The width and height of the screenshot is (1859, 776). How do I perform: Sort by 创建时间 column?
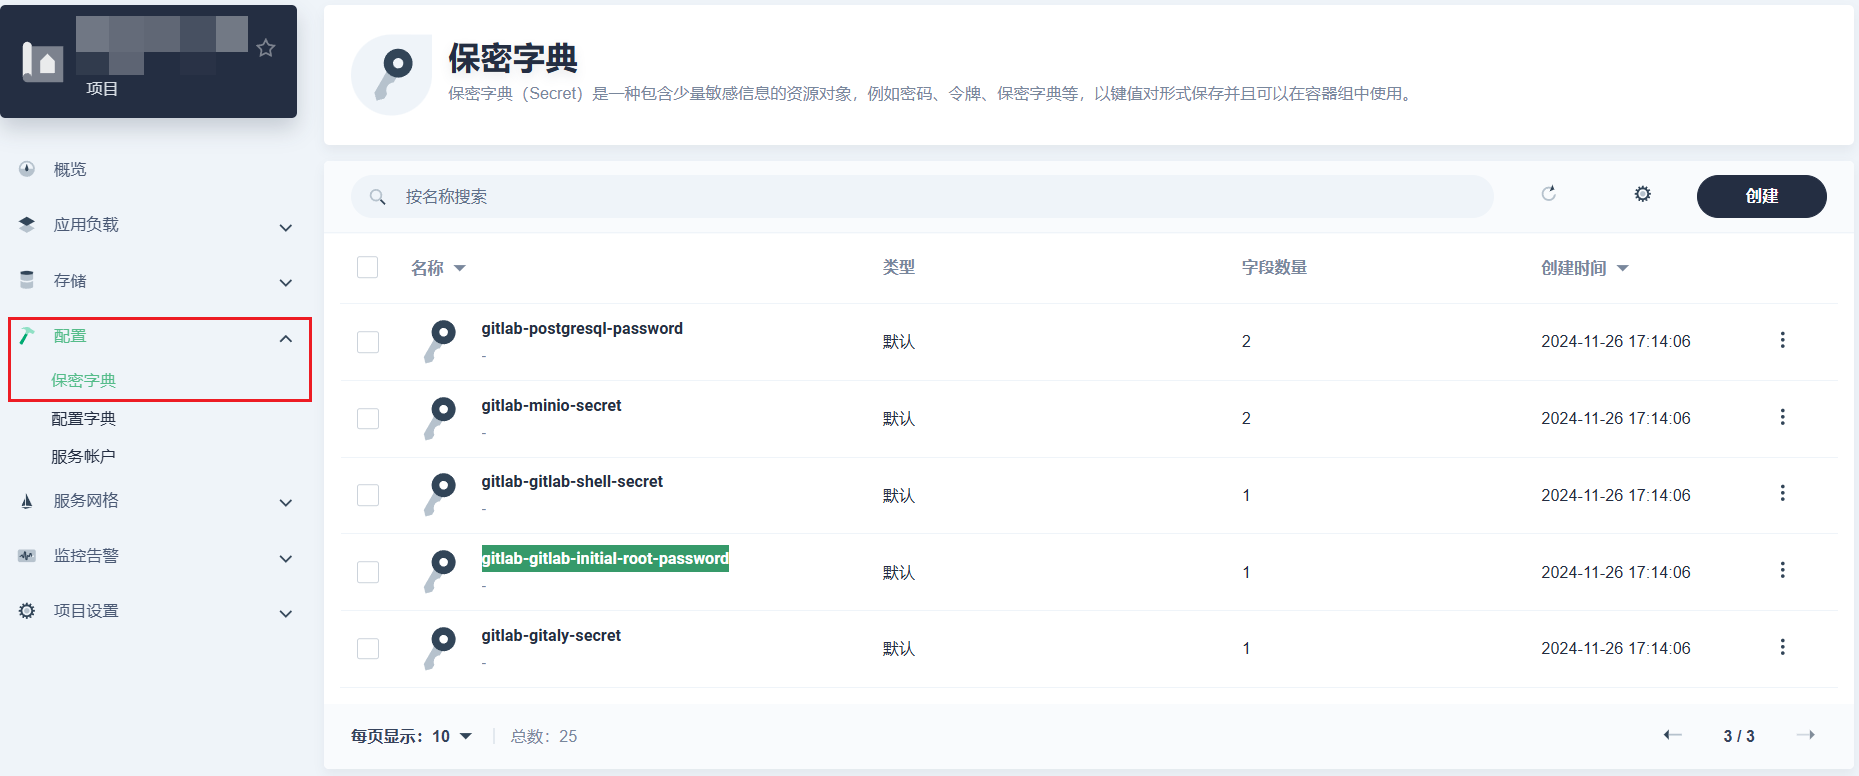(x=1584, y=268)
